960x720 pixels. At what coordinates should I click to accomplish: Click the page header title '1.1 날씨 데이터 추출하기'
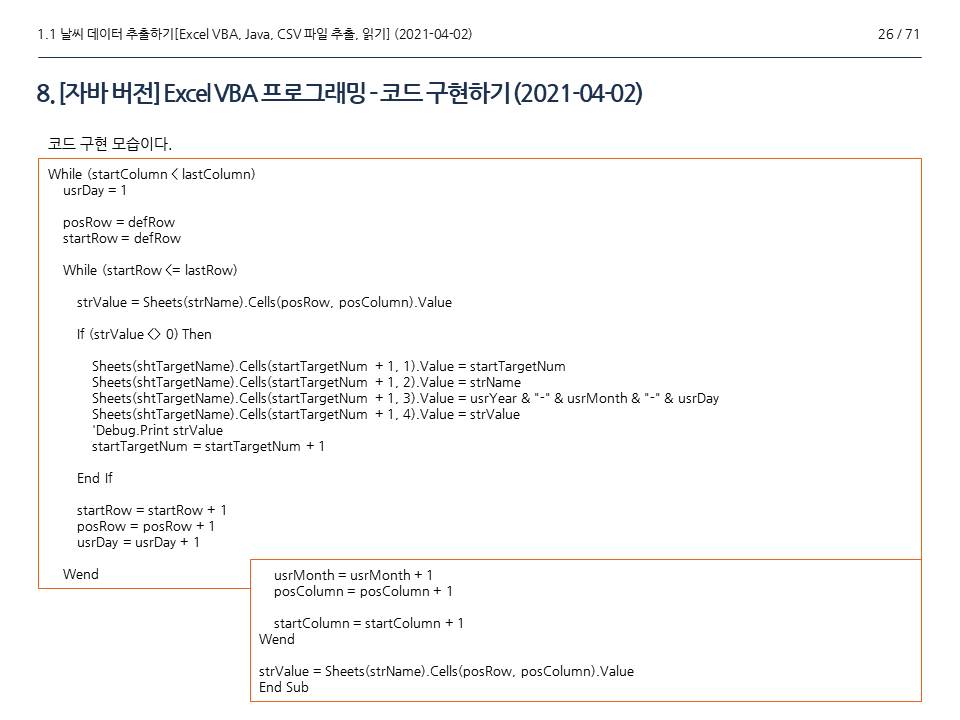coord(106,34)
